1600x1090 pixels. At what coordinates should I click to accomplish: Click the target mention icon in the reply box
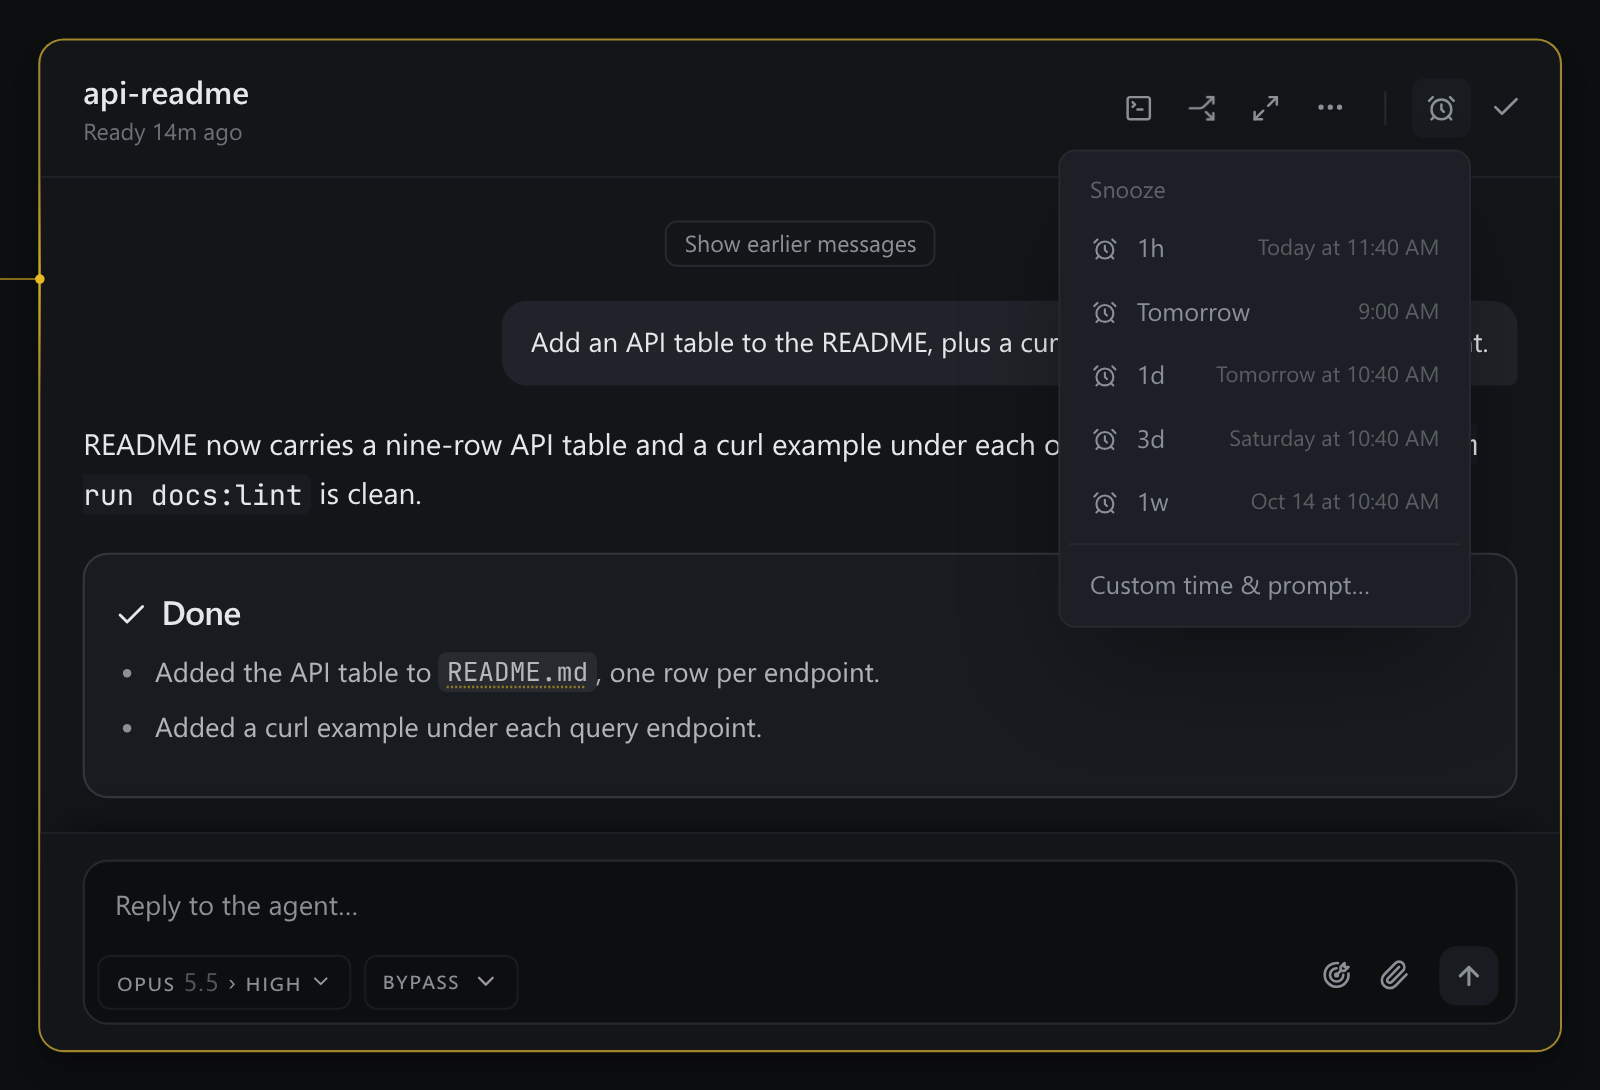(x=1337, y=975)
